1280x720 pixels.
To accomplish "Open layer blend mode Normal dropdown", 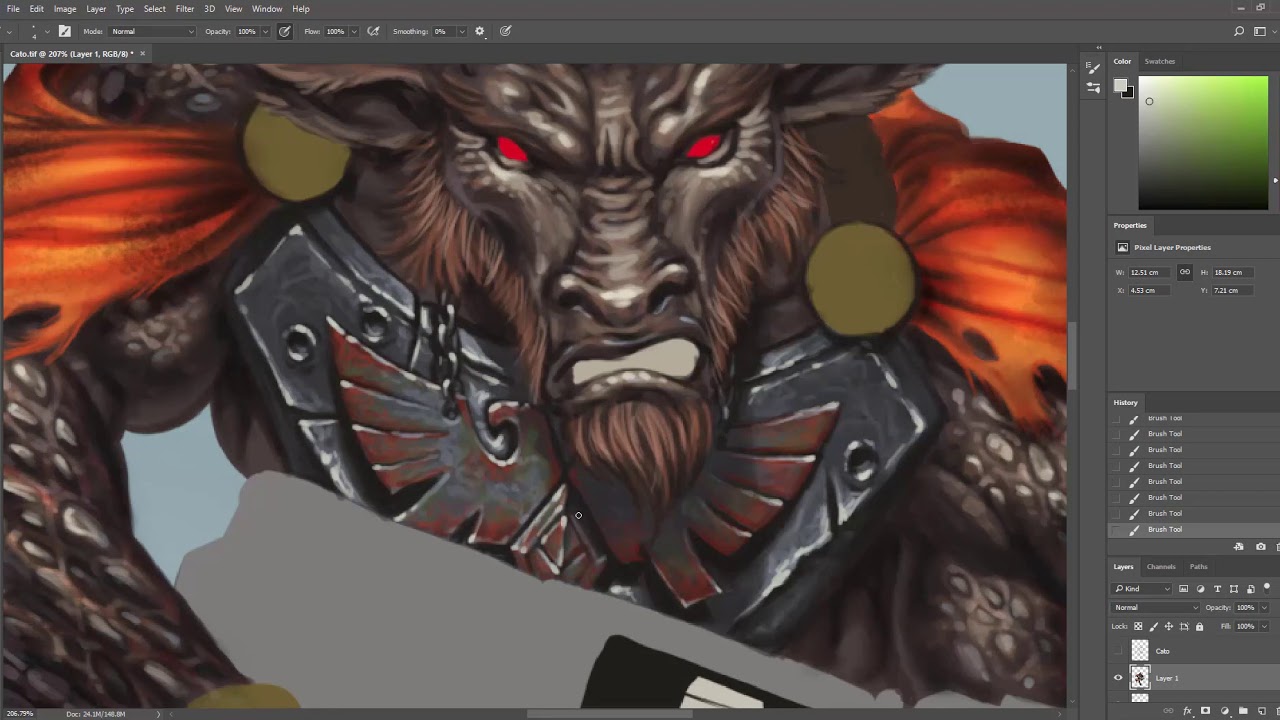I will 1156,607.
